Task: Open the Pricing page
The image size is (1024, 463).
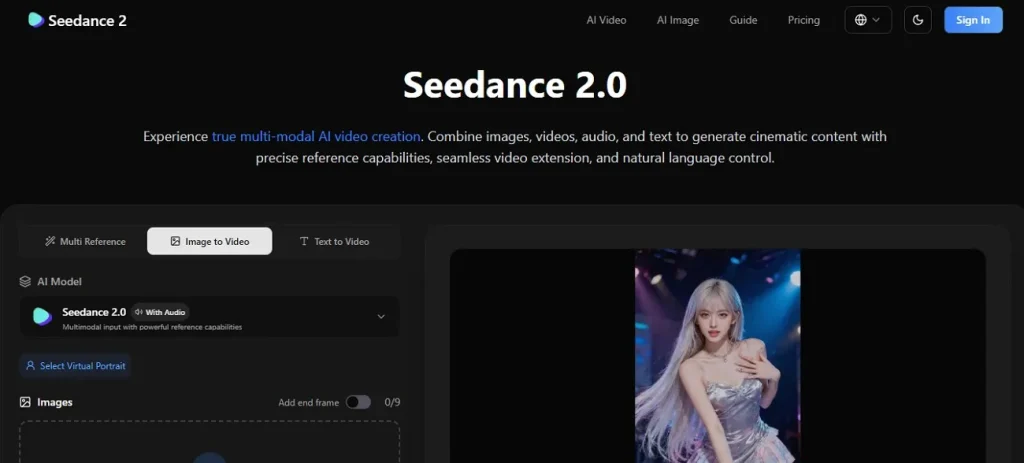Action: (x=803, y=20)
